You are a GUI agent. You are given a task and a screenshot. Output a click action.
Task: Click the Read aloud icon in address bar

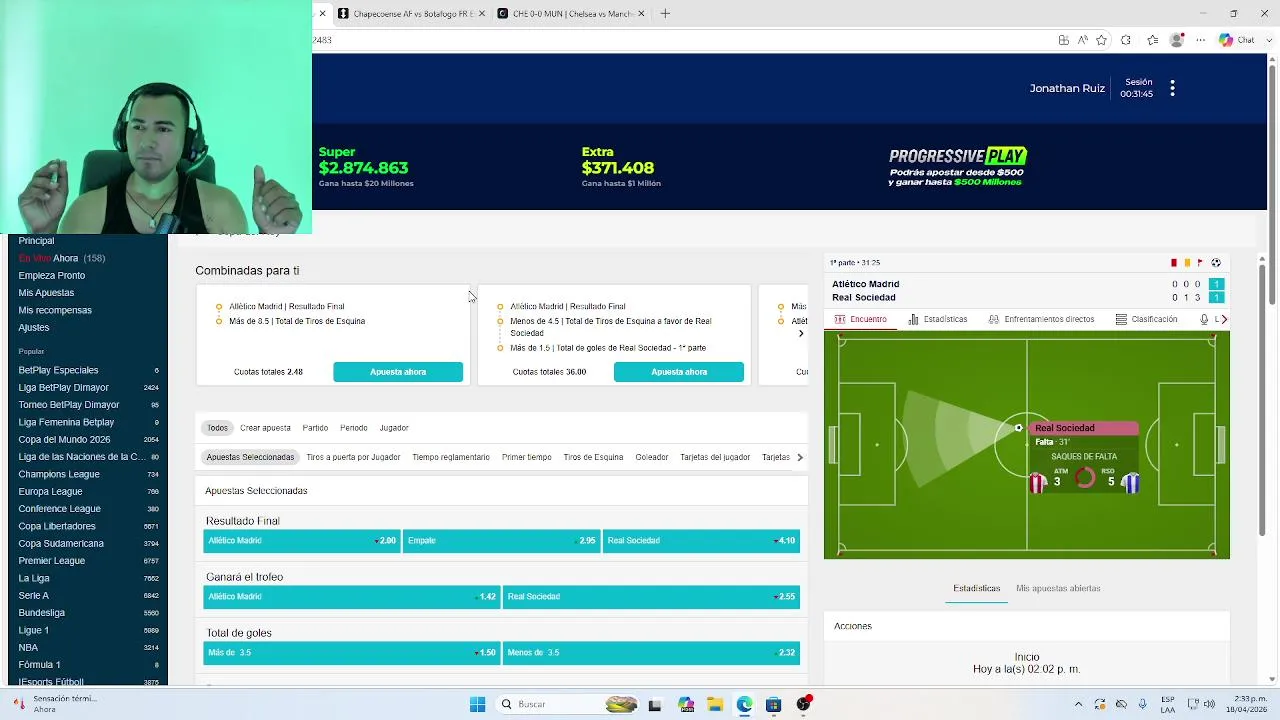point(1082,40)
